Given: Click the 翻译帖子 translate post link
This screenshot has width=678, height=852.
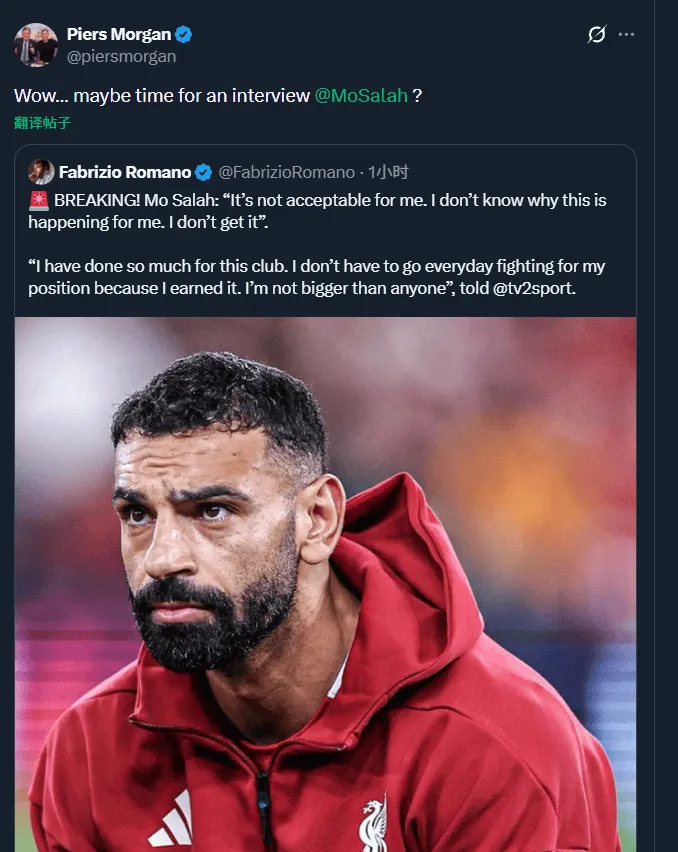Looking at the screenshot, I should [42, 123].
